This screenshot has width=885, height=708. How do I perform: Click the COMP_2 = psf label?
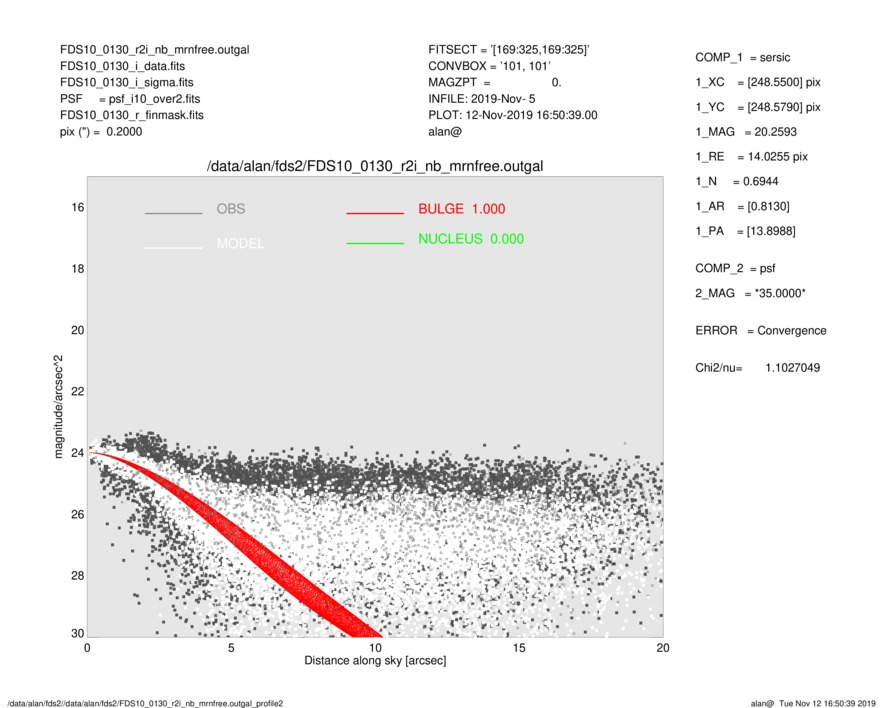735,269
